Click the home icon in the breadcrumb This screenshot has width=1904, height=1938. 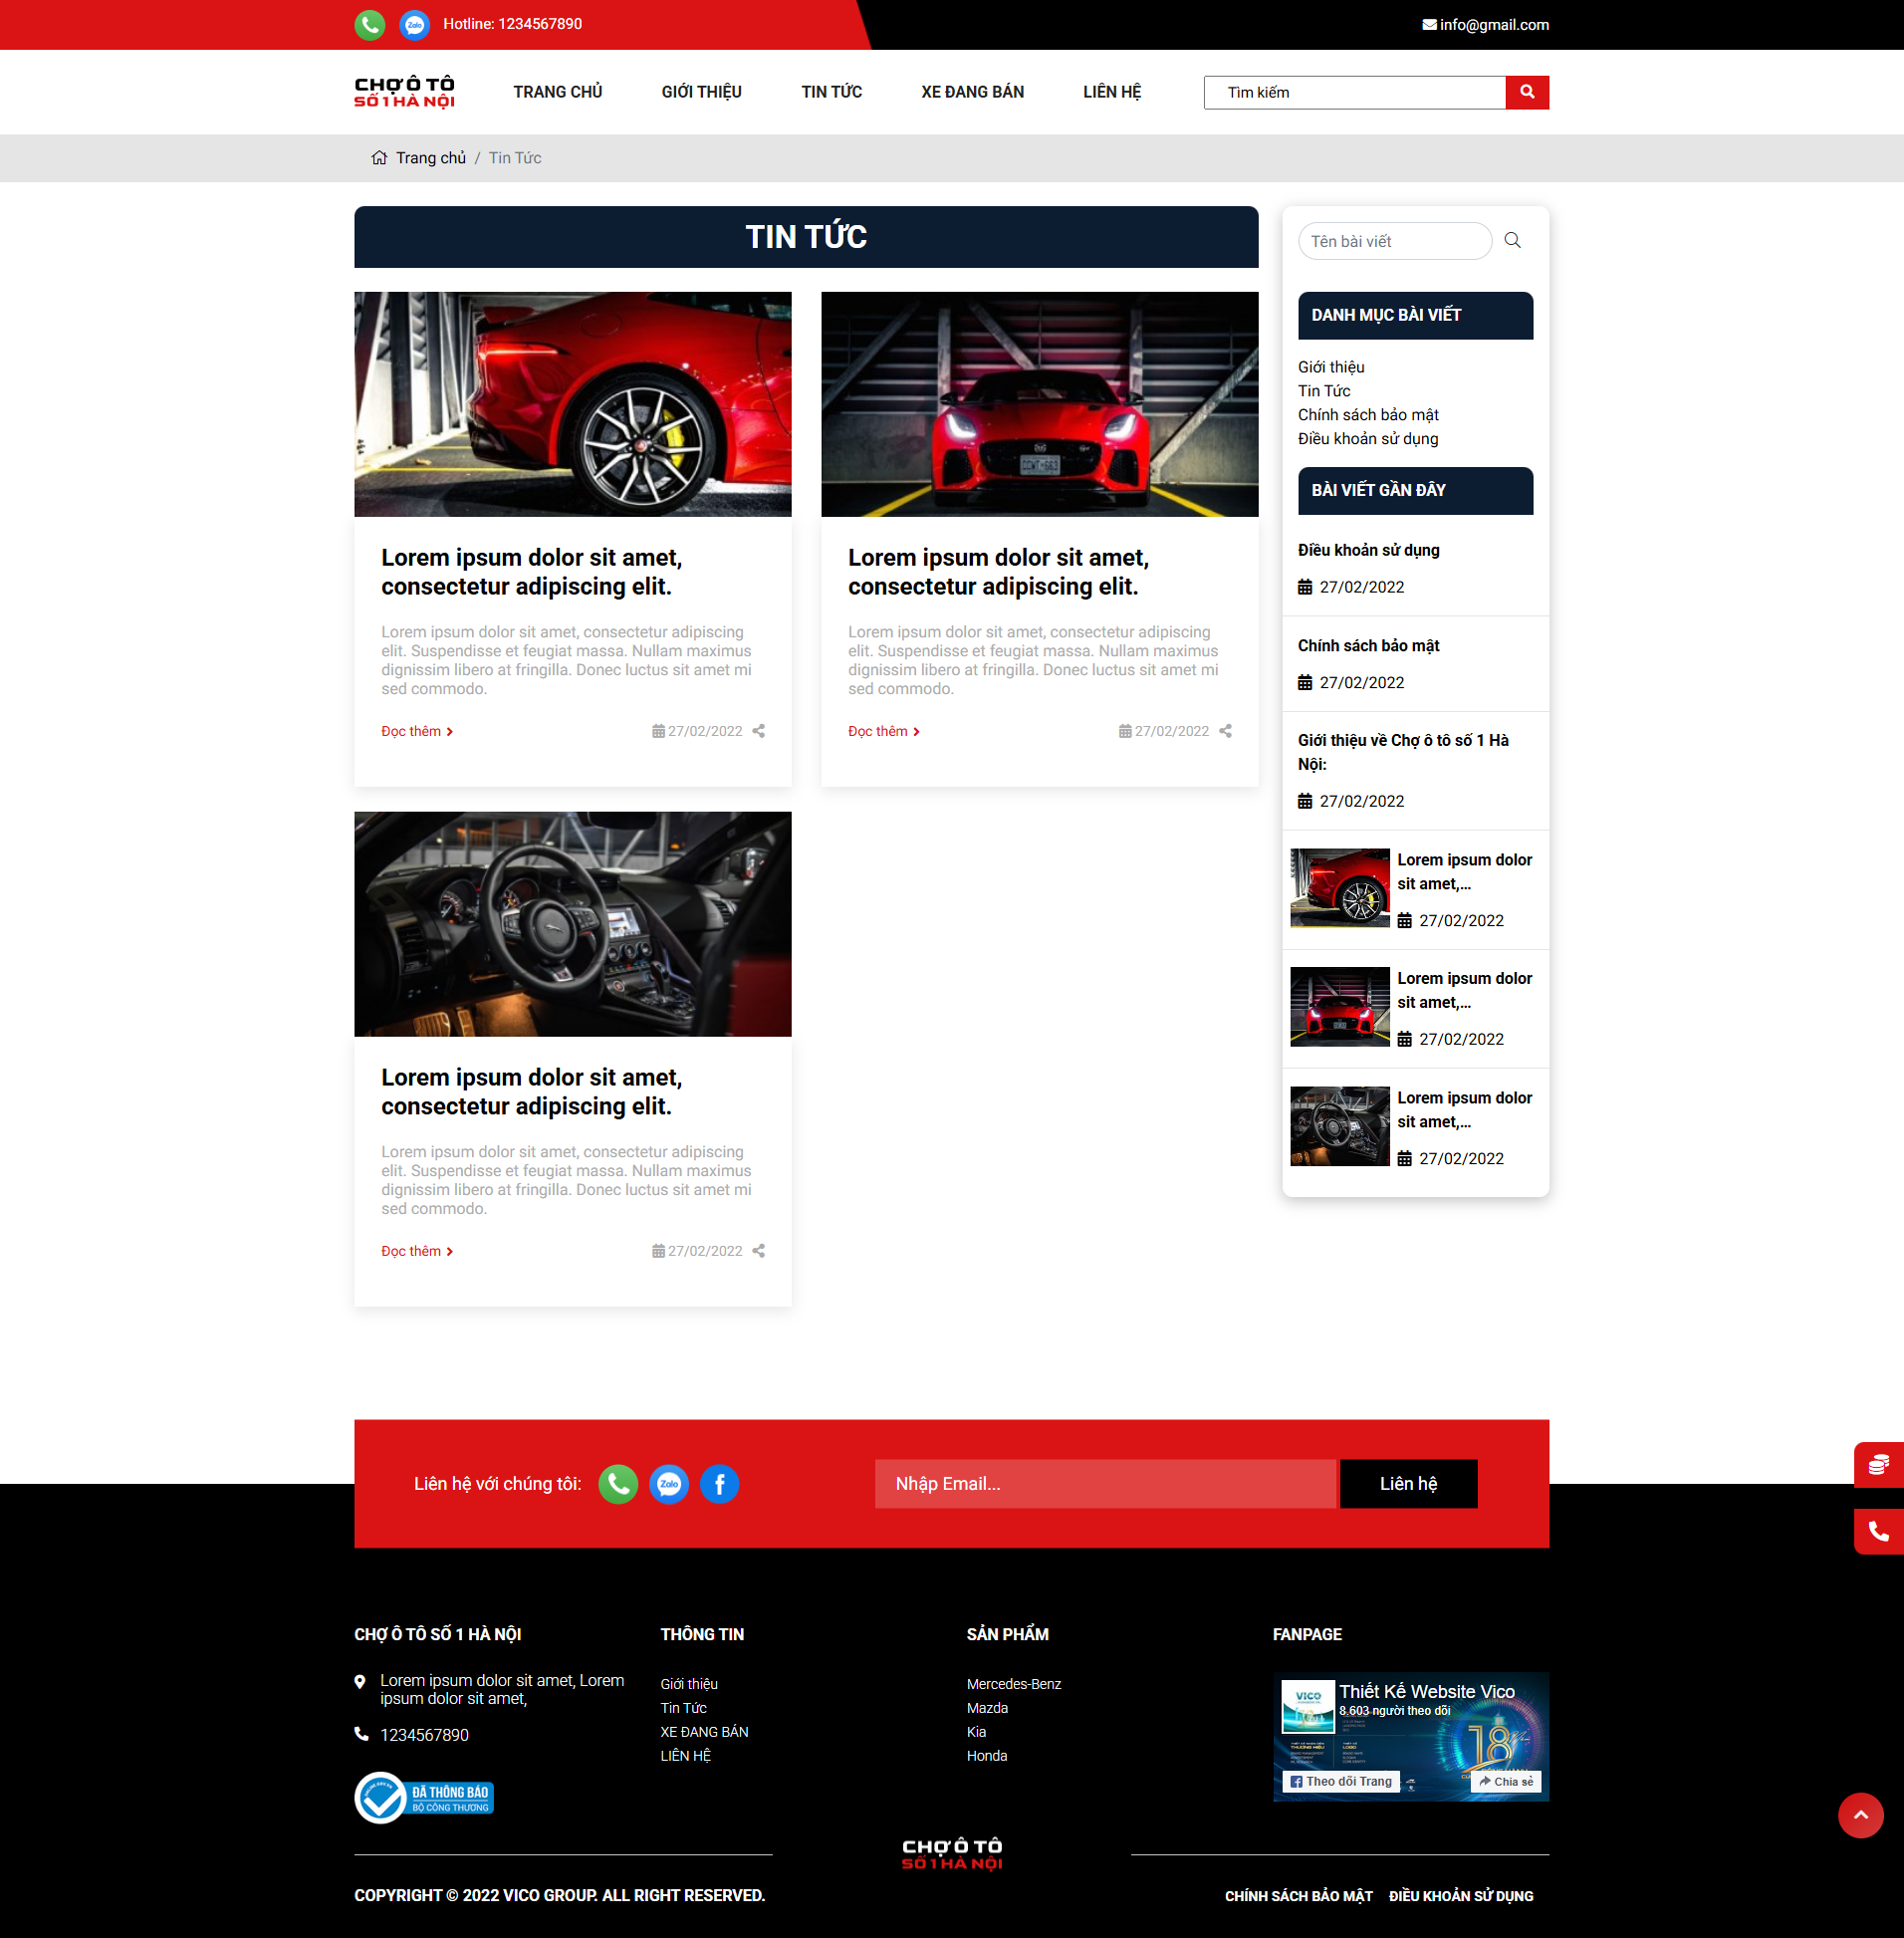coord(379,158)
